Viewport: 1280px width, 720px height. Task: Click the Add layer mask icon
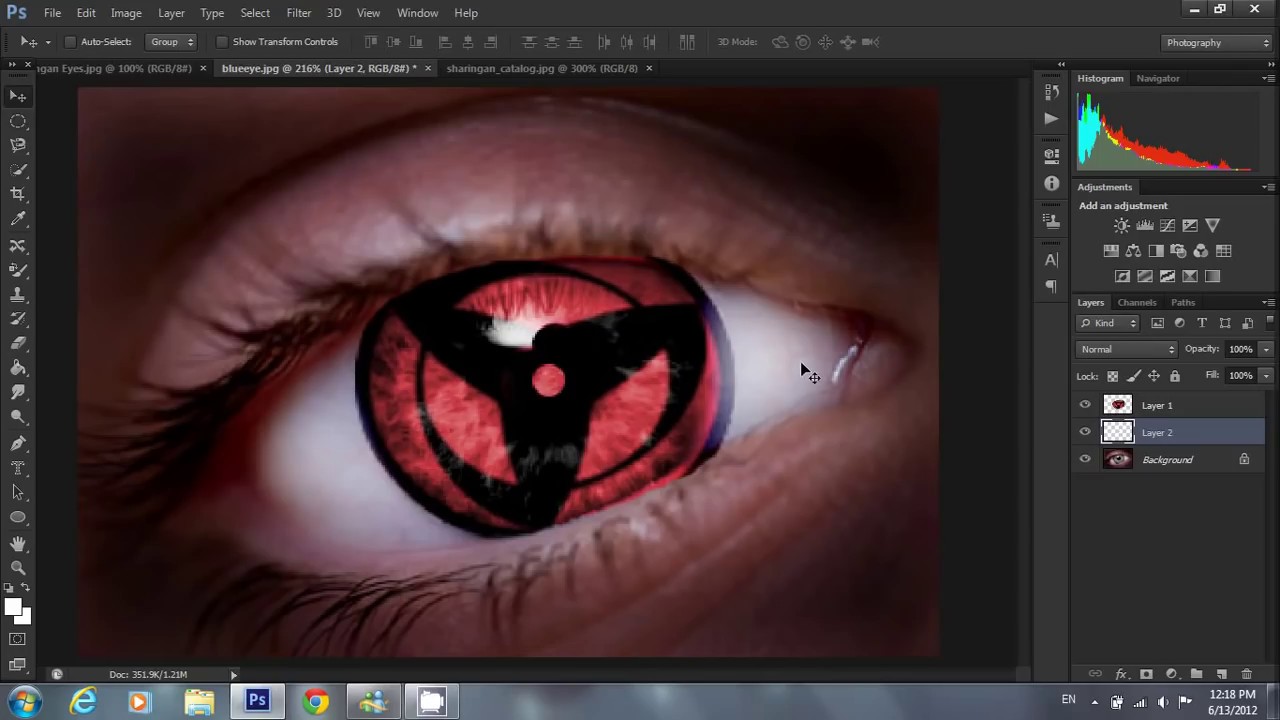1146,675
